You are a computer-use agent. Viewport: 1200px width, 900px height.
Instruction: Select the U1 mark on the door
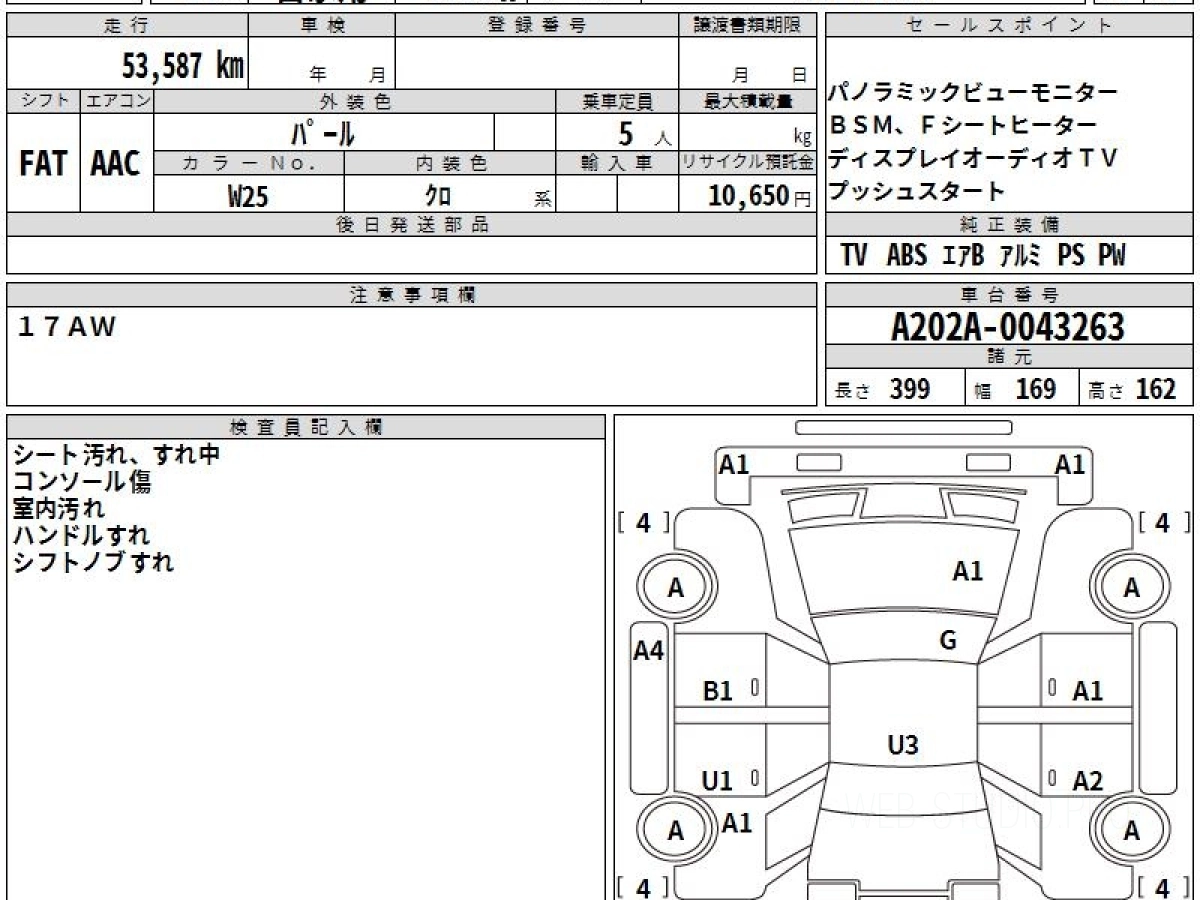[717, 782]
